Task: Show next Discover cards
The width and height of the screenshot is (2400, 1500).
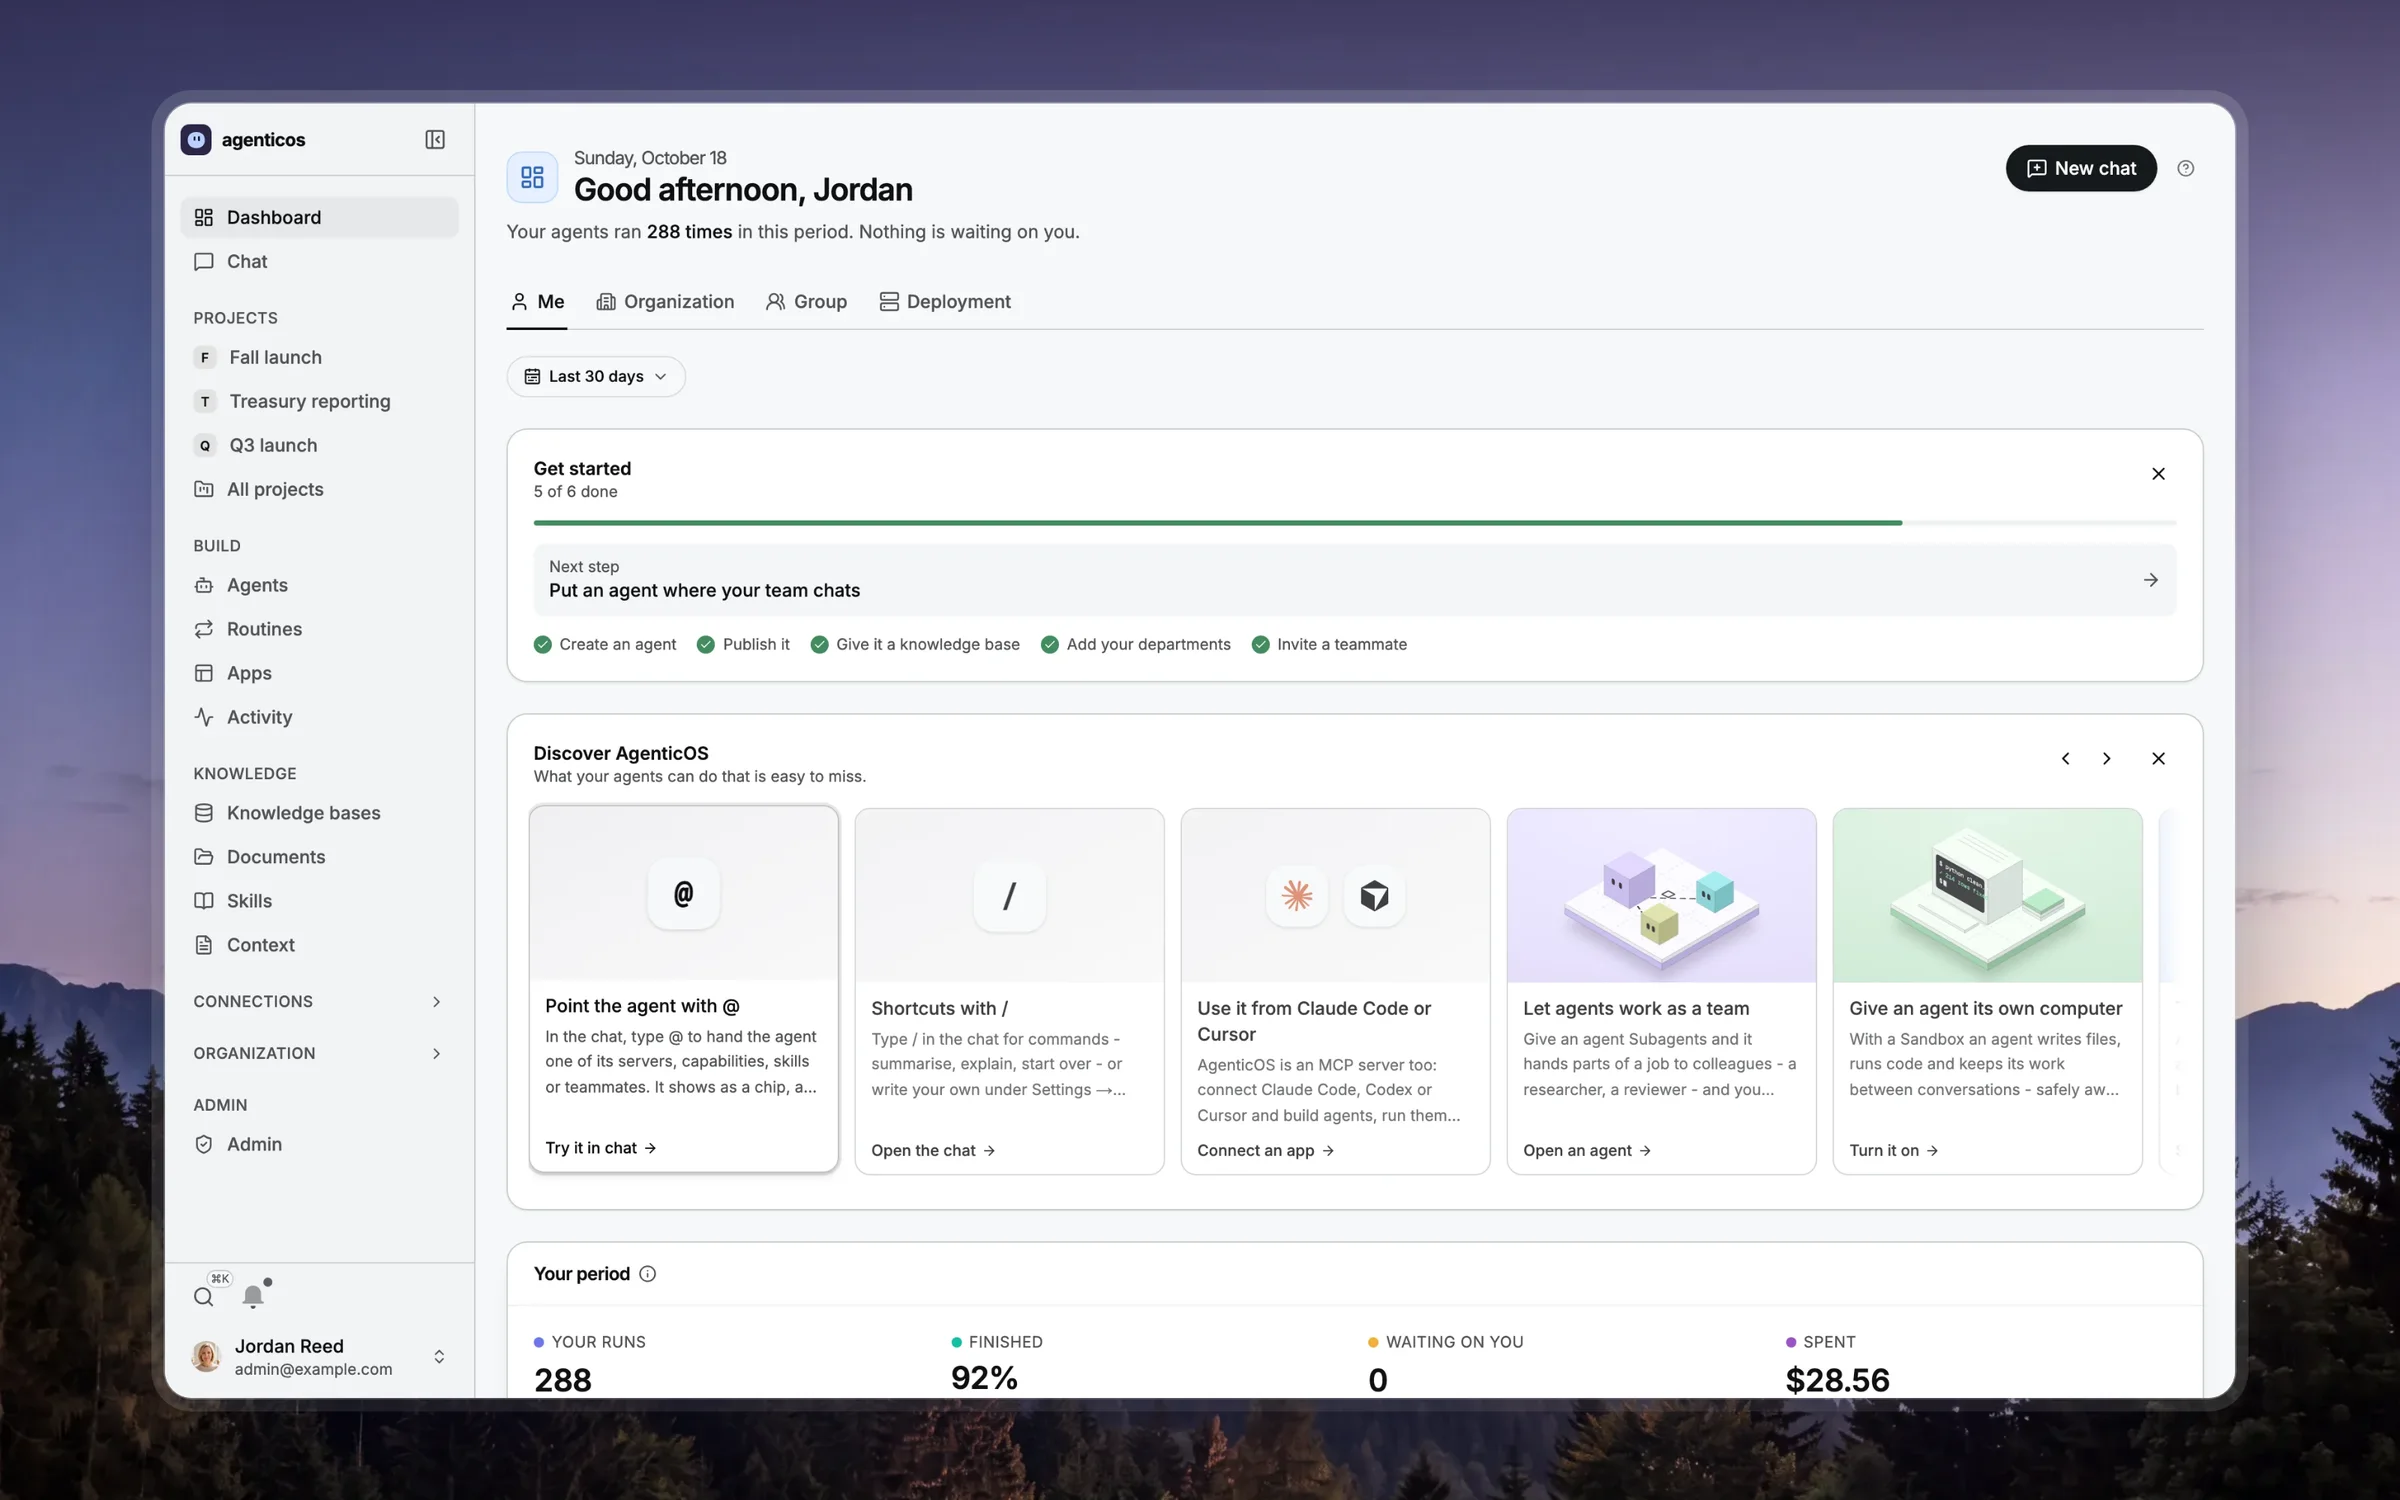Action: coord(2107,758)
